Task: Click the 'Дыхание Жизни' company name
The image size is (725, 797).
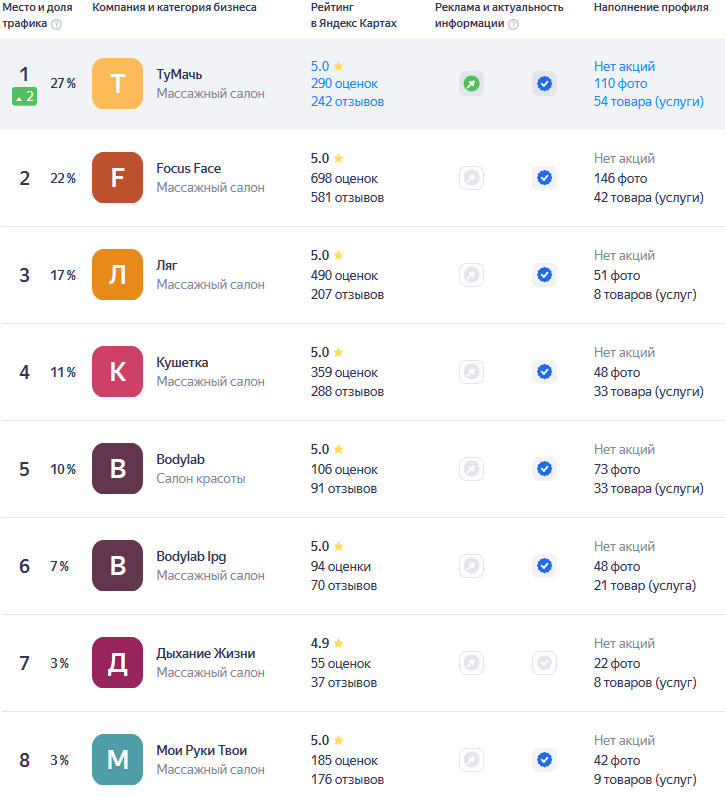Action: [x=205, y=653]
